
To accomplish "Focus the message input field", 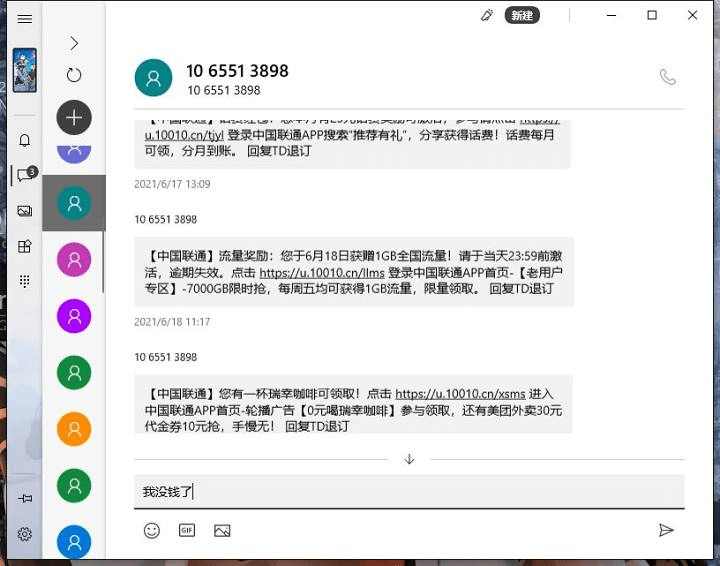I will [409, 492].
